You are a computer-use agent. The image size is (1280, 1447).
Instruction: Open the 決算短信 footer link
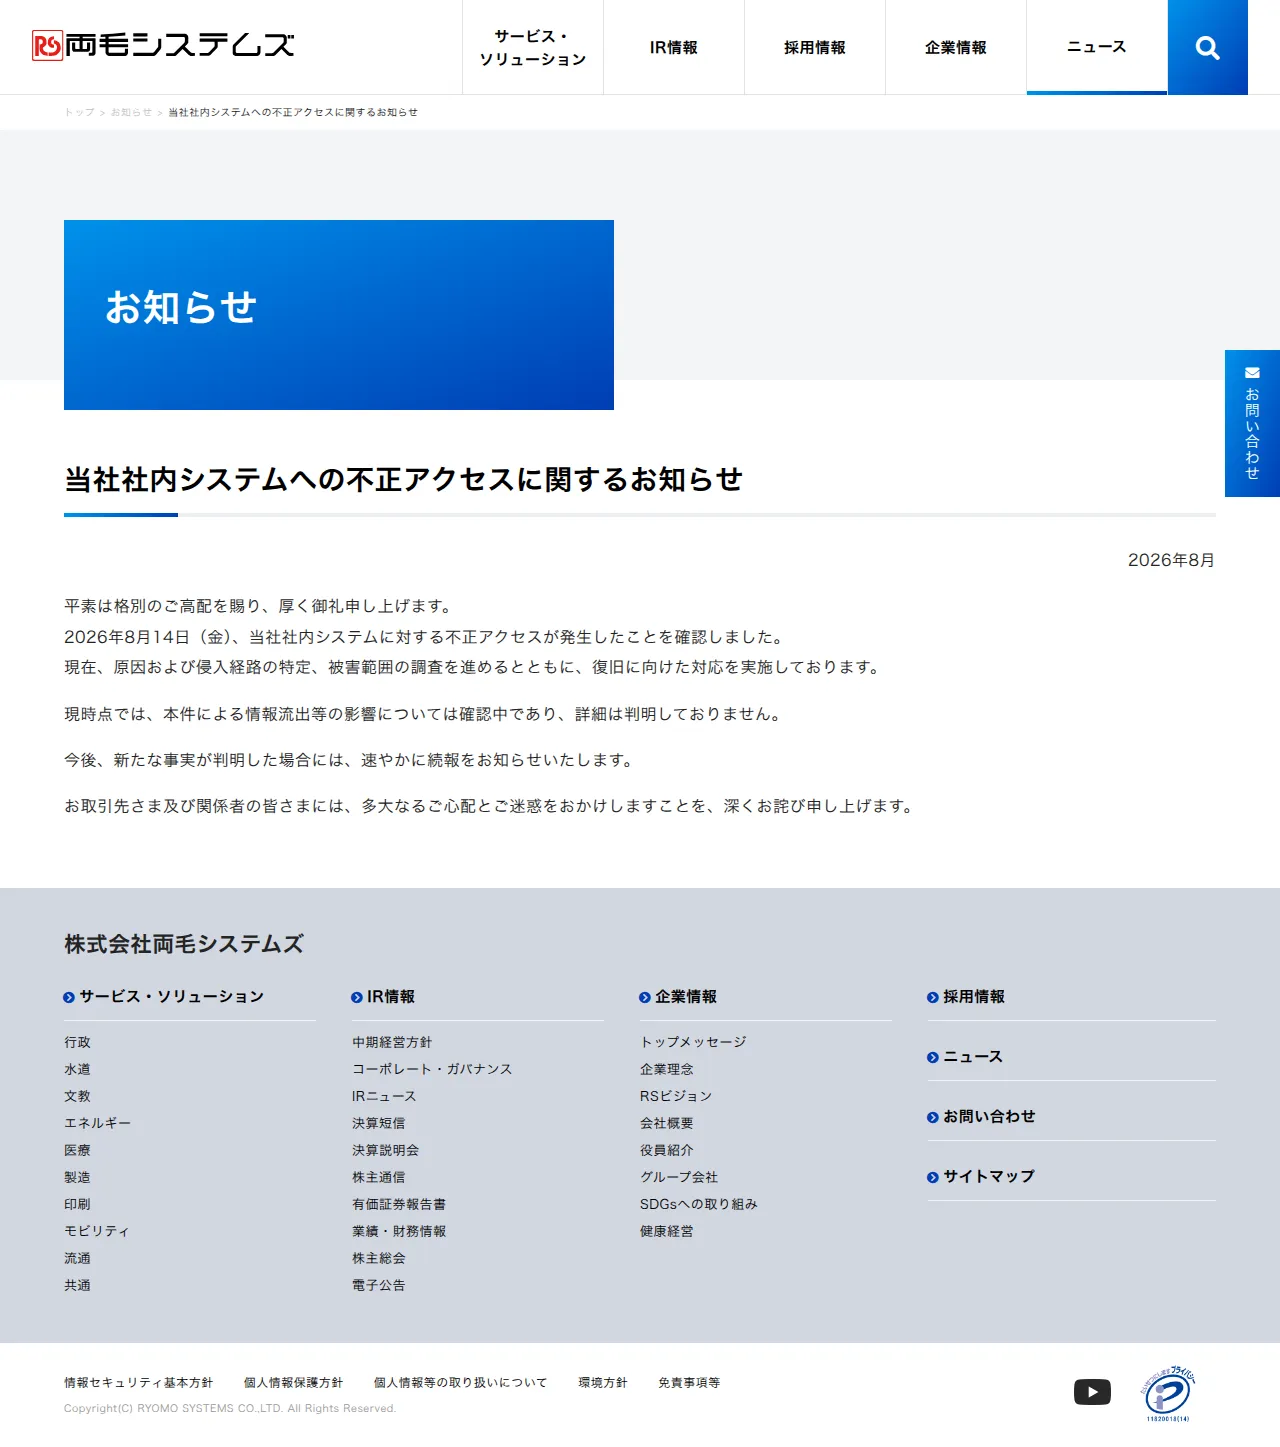[x=378, y=1123]
